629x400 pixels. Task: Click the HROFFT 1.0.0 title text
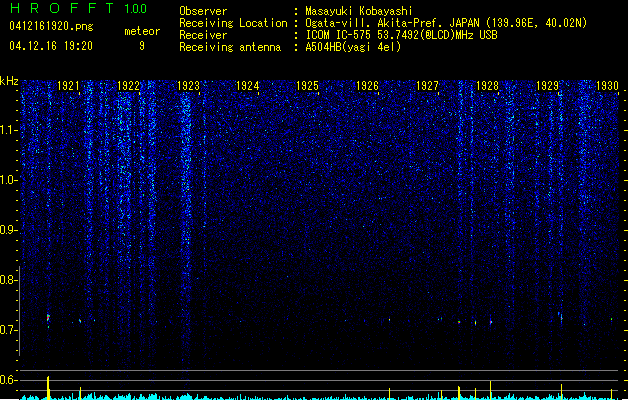(78, 8)
